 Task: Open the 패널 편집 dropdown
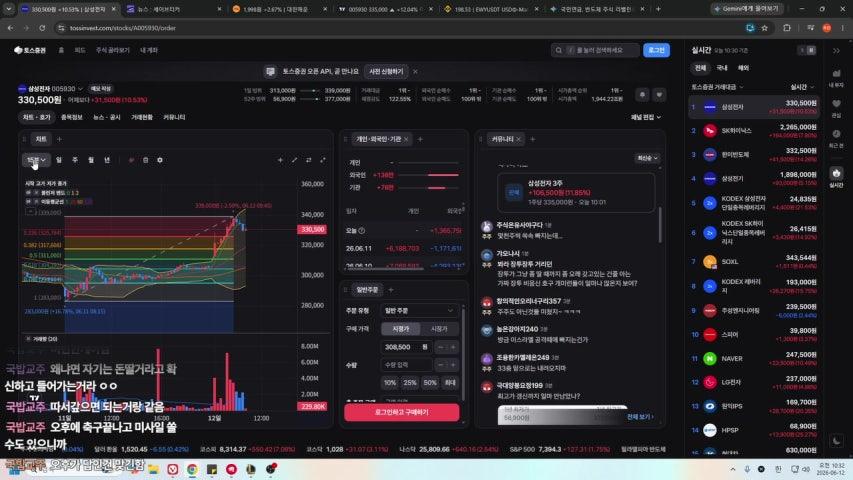pyautogui.click(x=646, y=117)
